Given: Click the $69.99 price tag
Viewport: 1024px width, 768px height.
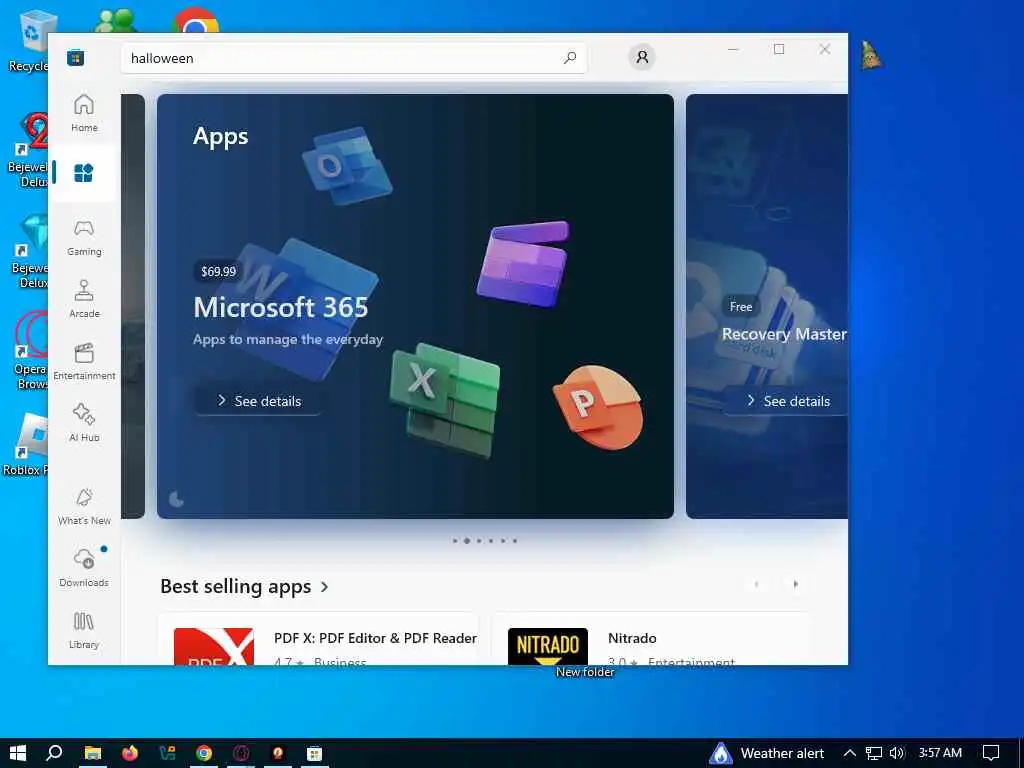Looking at the screenshot, I should 218,271.
